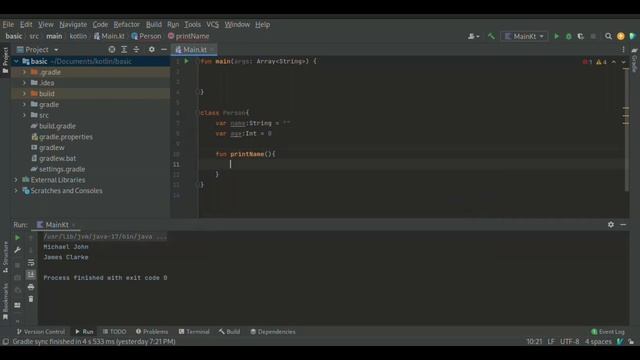
Task: Open the Tools menu
Action: 192,24
